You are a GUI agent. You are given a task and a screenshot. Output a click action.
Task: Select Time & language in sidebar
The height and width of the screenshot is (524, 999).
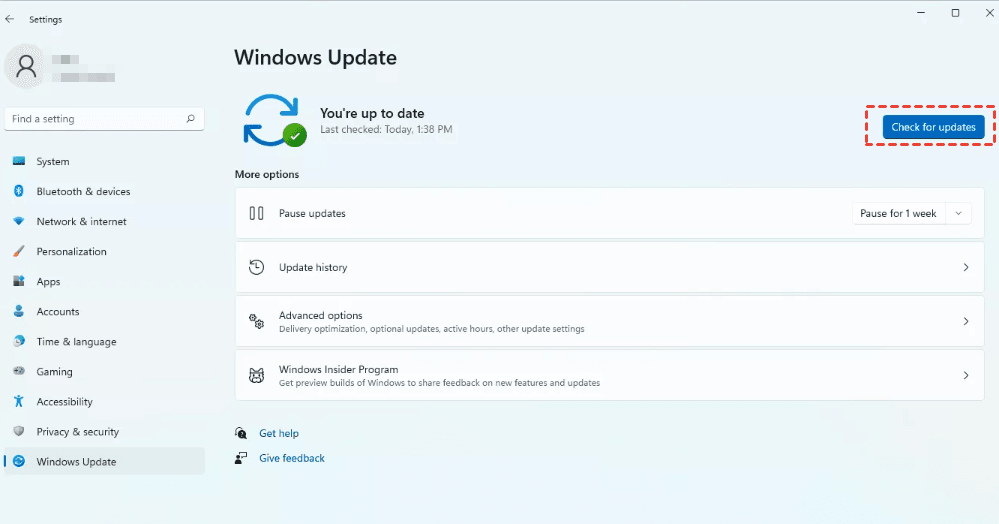pyautogui.click(x=76, y=342)
